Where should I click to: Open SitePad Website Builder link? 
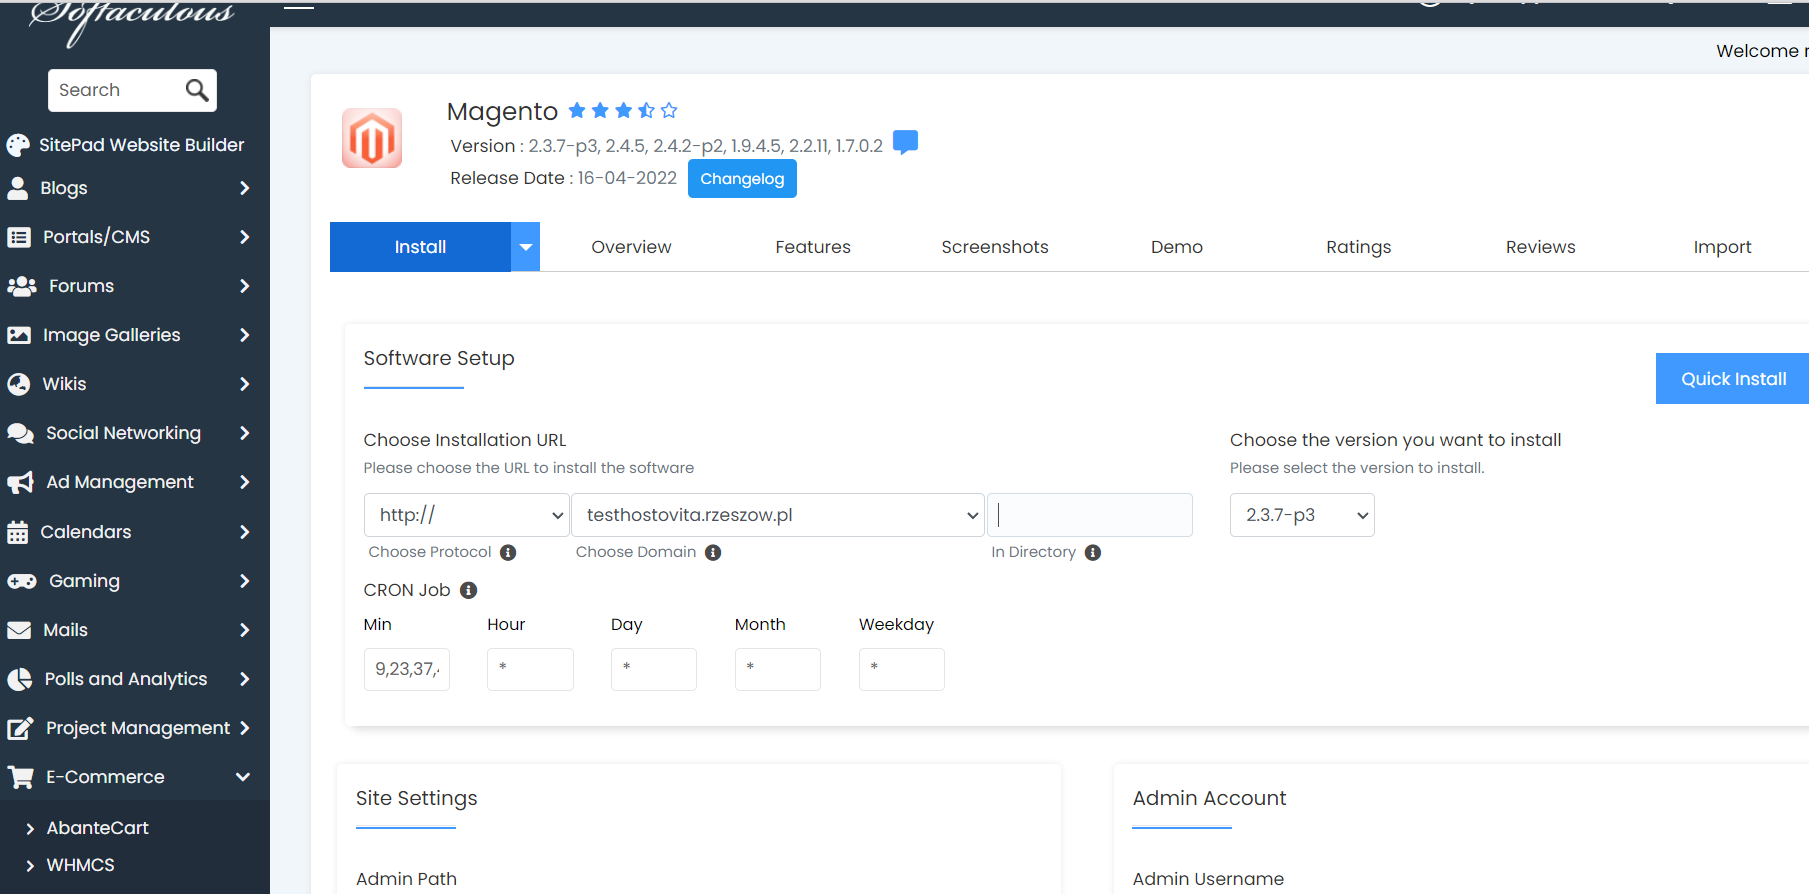[141, 145]
